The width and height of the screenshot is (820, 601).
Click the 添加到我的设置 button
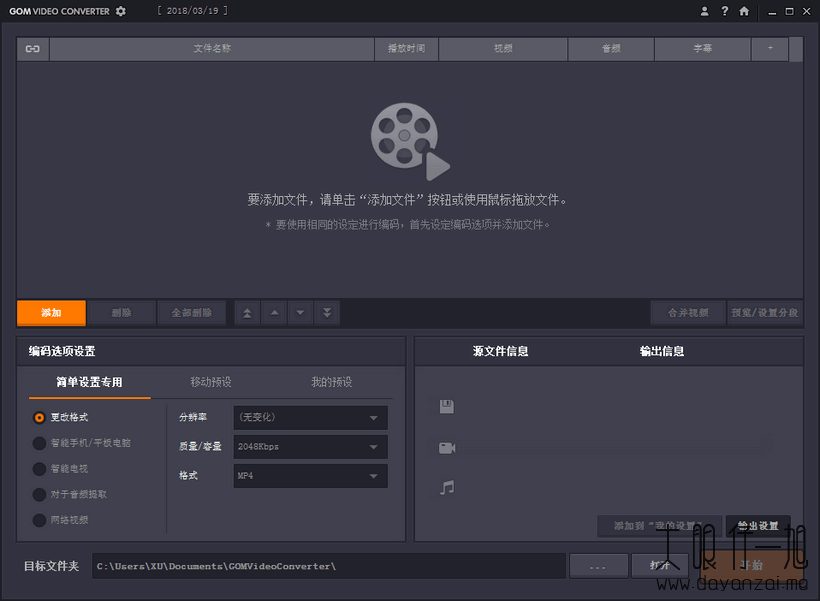659,526
